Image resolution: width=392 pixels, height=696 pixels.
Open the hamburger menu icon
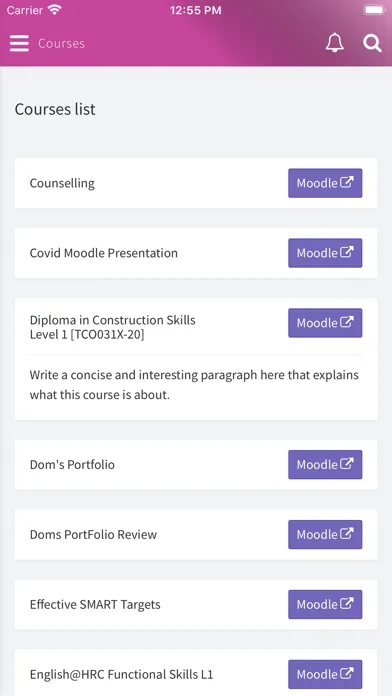pyautogui.click(x=19, y=44)
